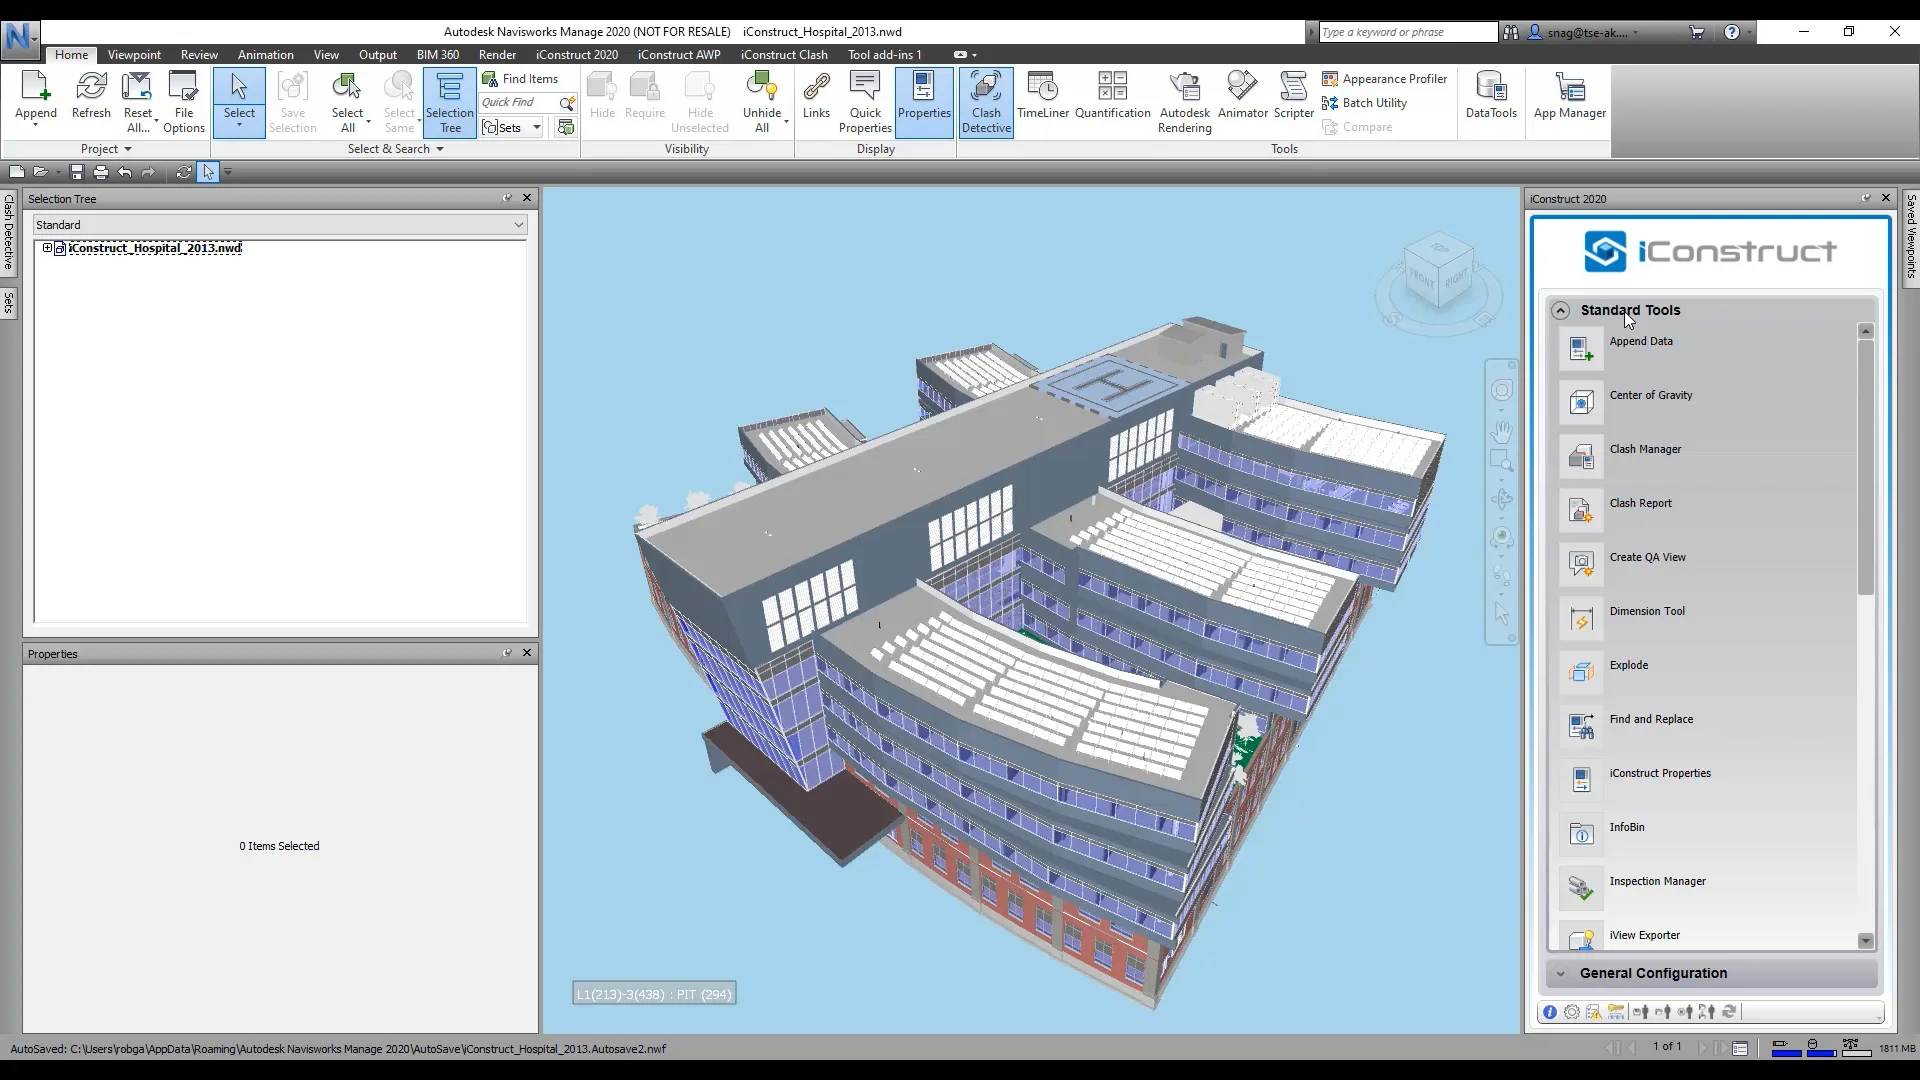This screenshot has width=1920, height=1080.
Task: Open the Clash Detective tool
Action: 986,102
